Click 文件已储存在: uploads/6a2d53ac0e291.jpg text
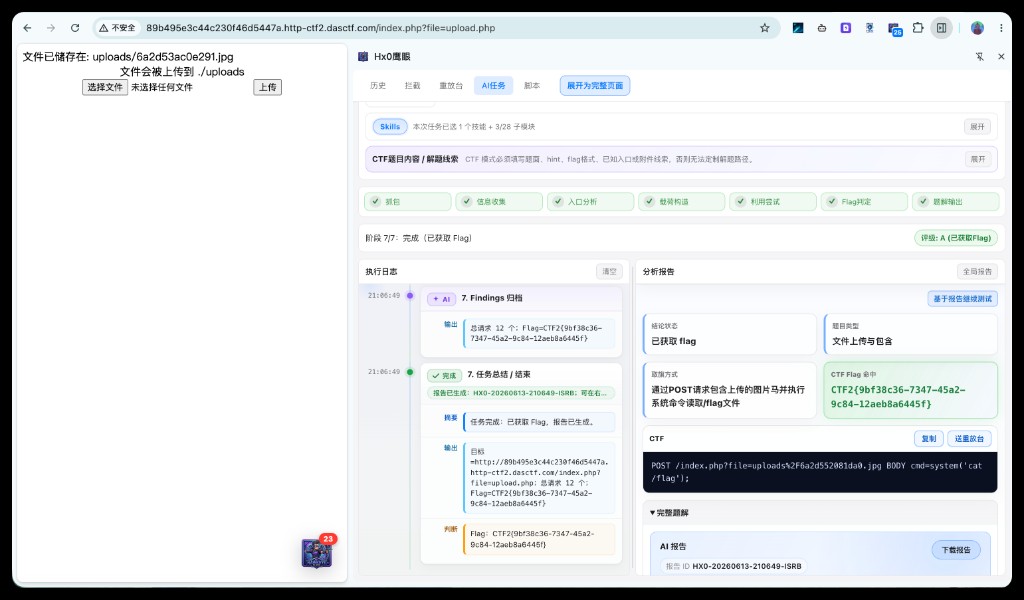 128,57
